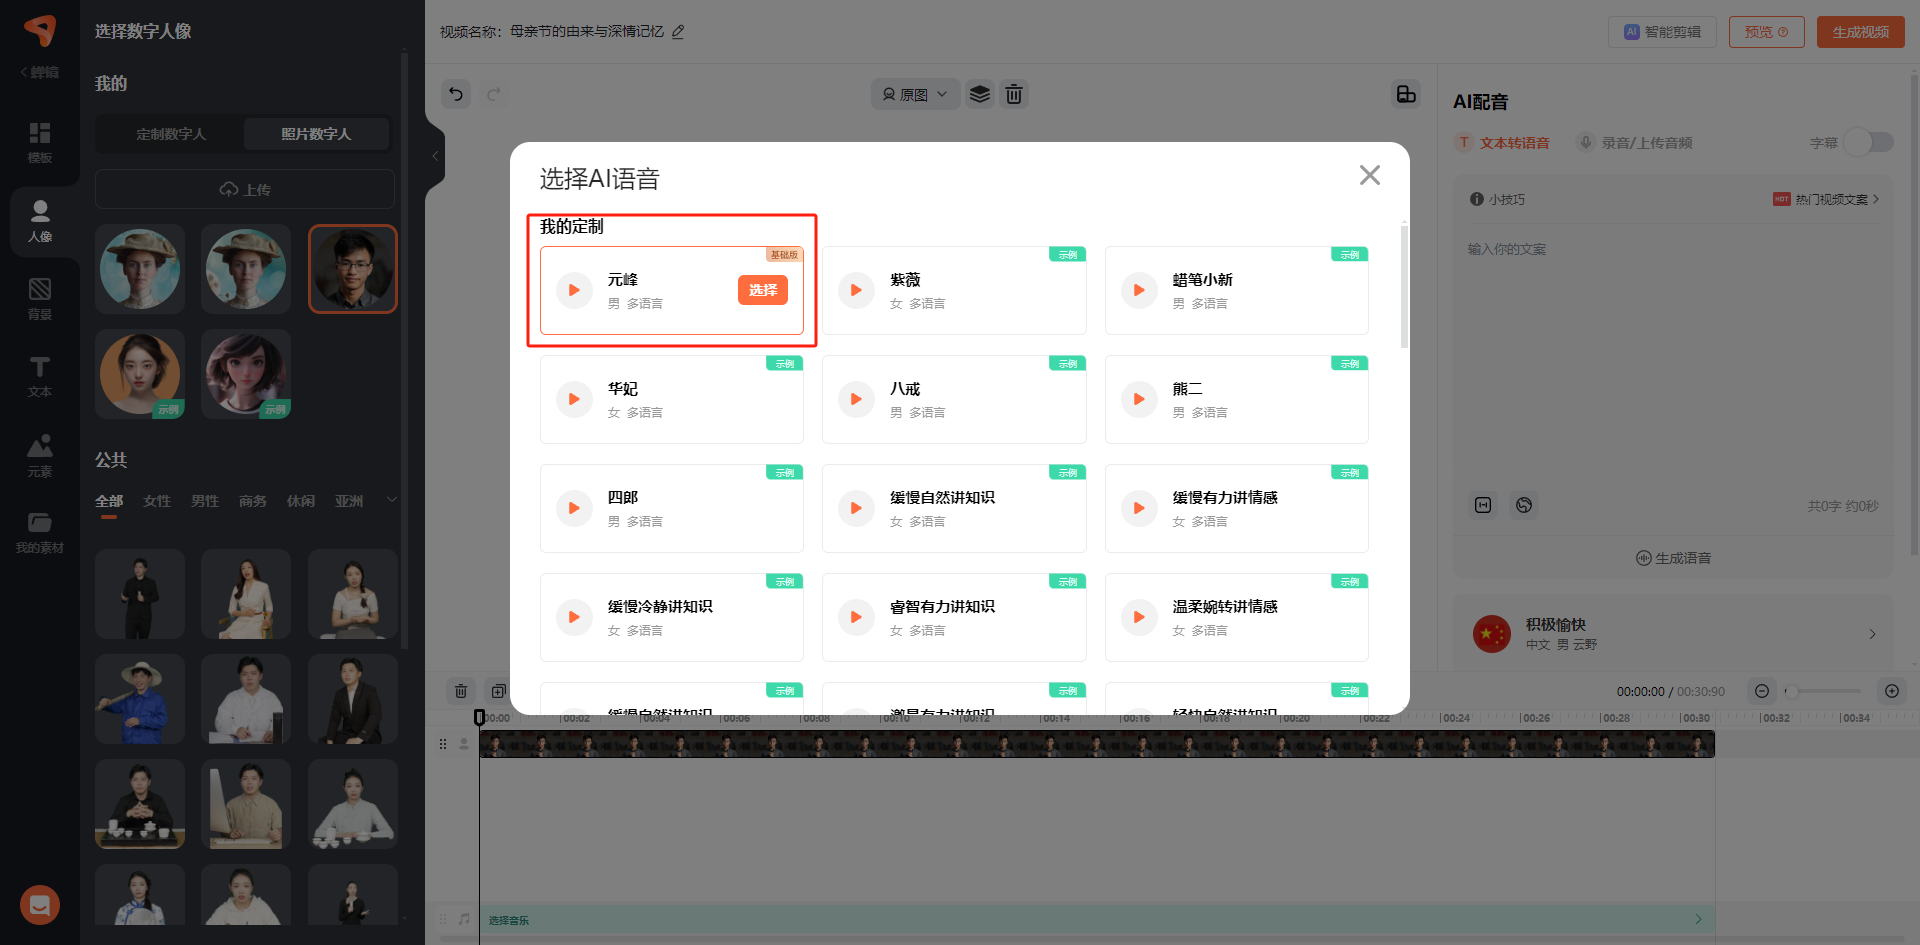Switch to 录音/上传音频 tab
Image resolution: width=1920 pixels, height=945 pixels.
tap(1635, 143)
